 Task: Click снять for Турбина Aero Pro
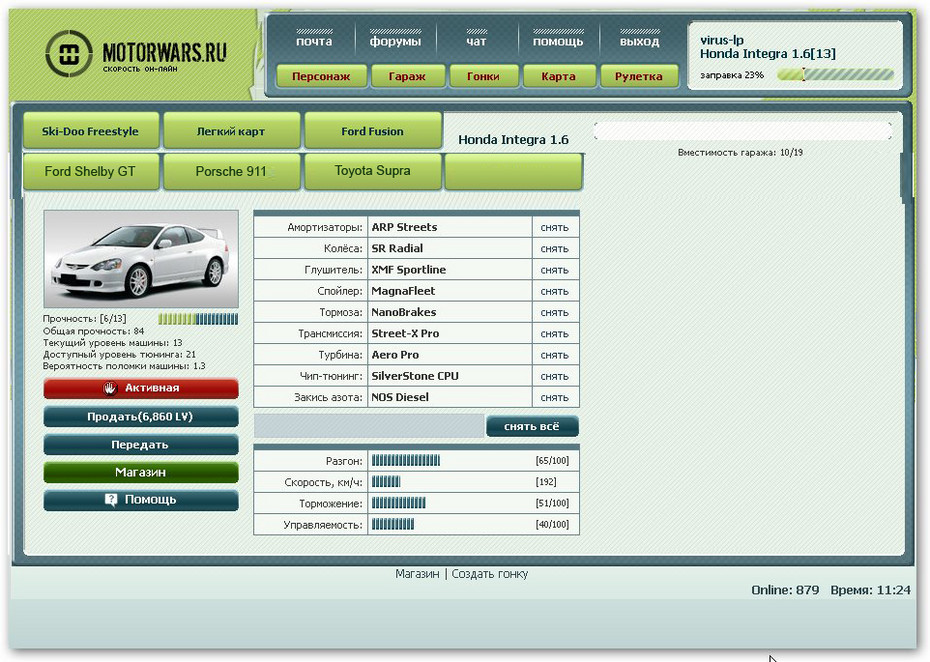pos(555,355)
